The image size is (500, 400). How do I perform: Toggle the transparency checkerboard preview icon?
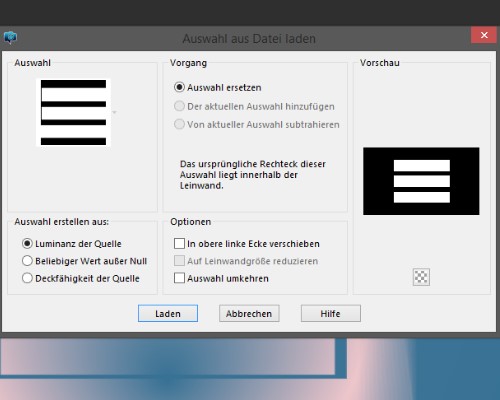tap(421, 277)
